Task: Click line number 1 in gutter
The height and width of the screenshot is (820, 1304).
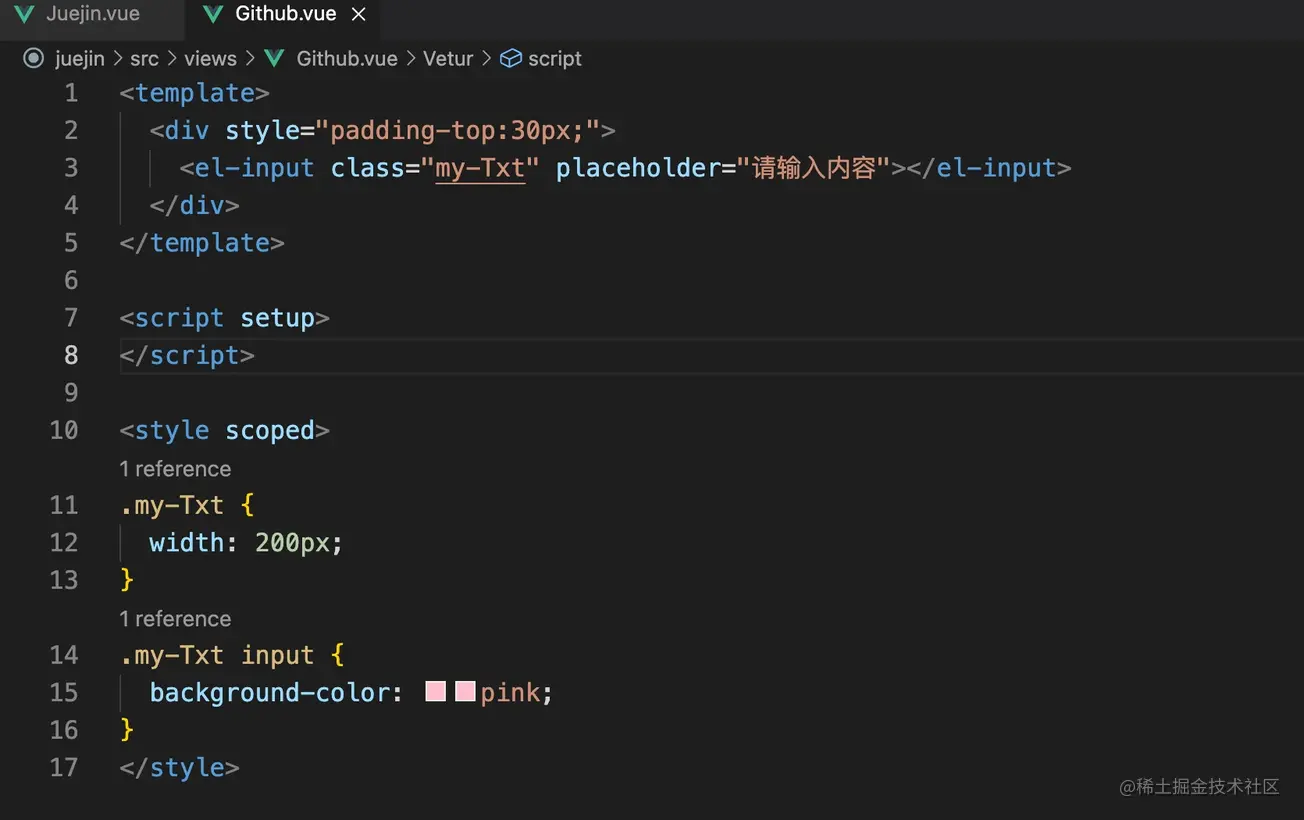Action: click(x=70, y=93)
